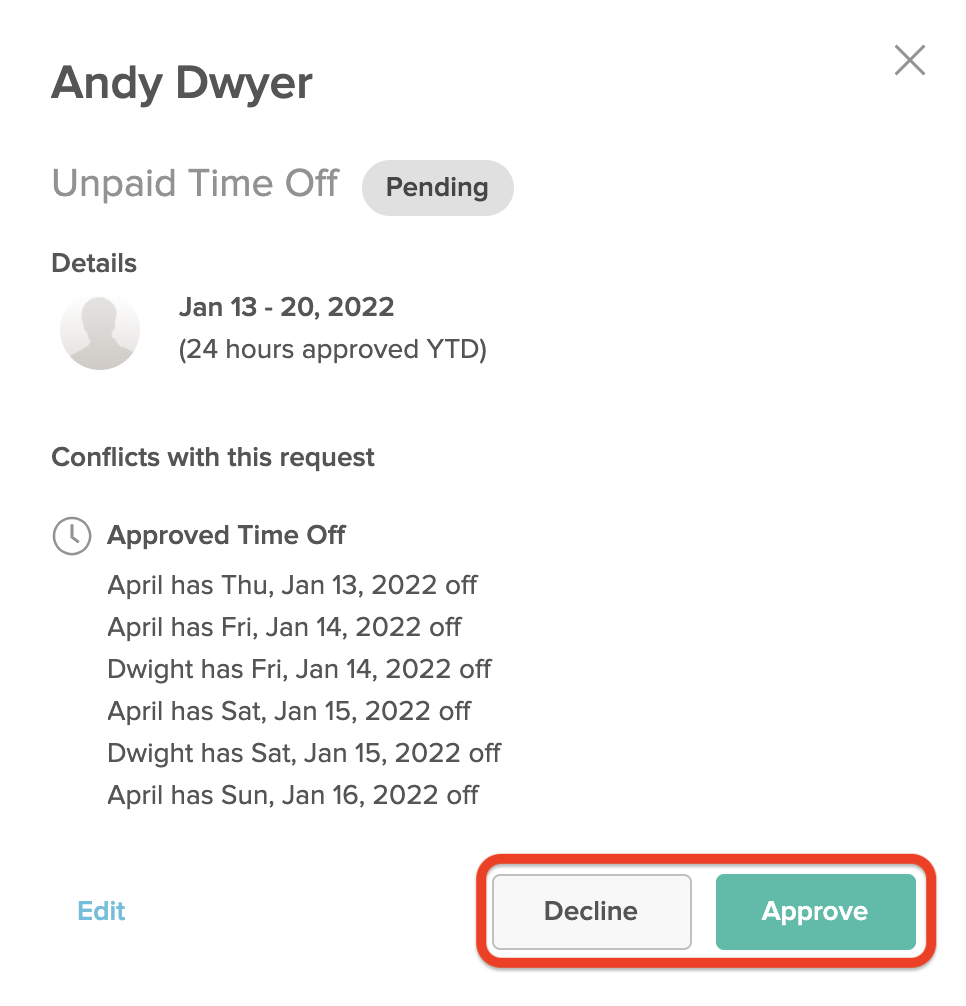
Task: Click the clock icon beside Approved Time Off
Action: [x=72, y=536]
